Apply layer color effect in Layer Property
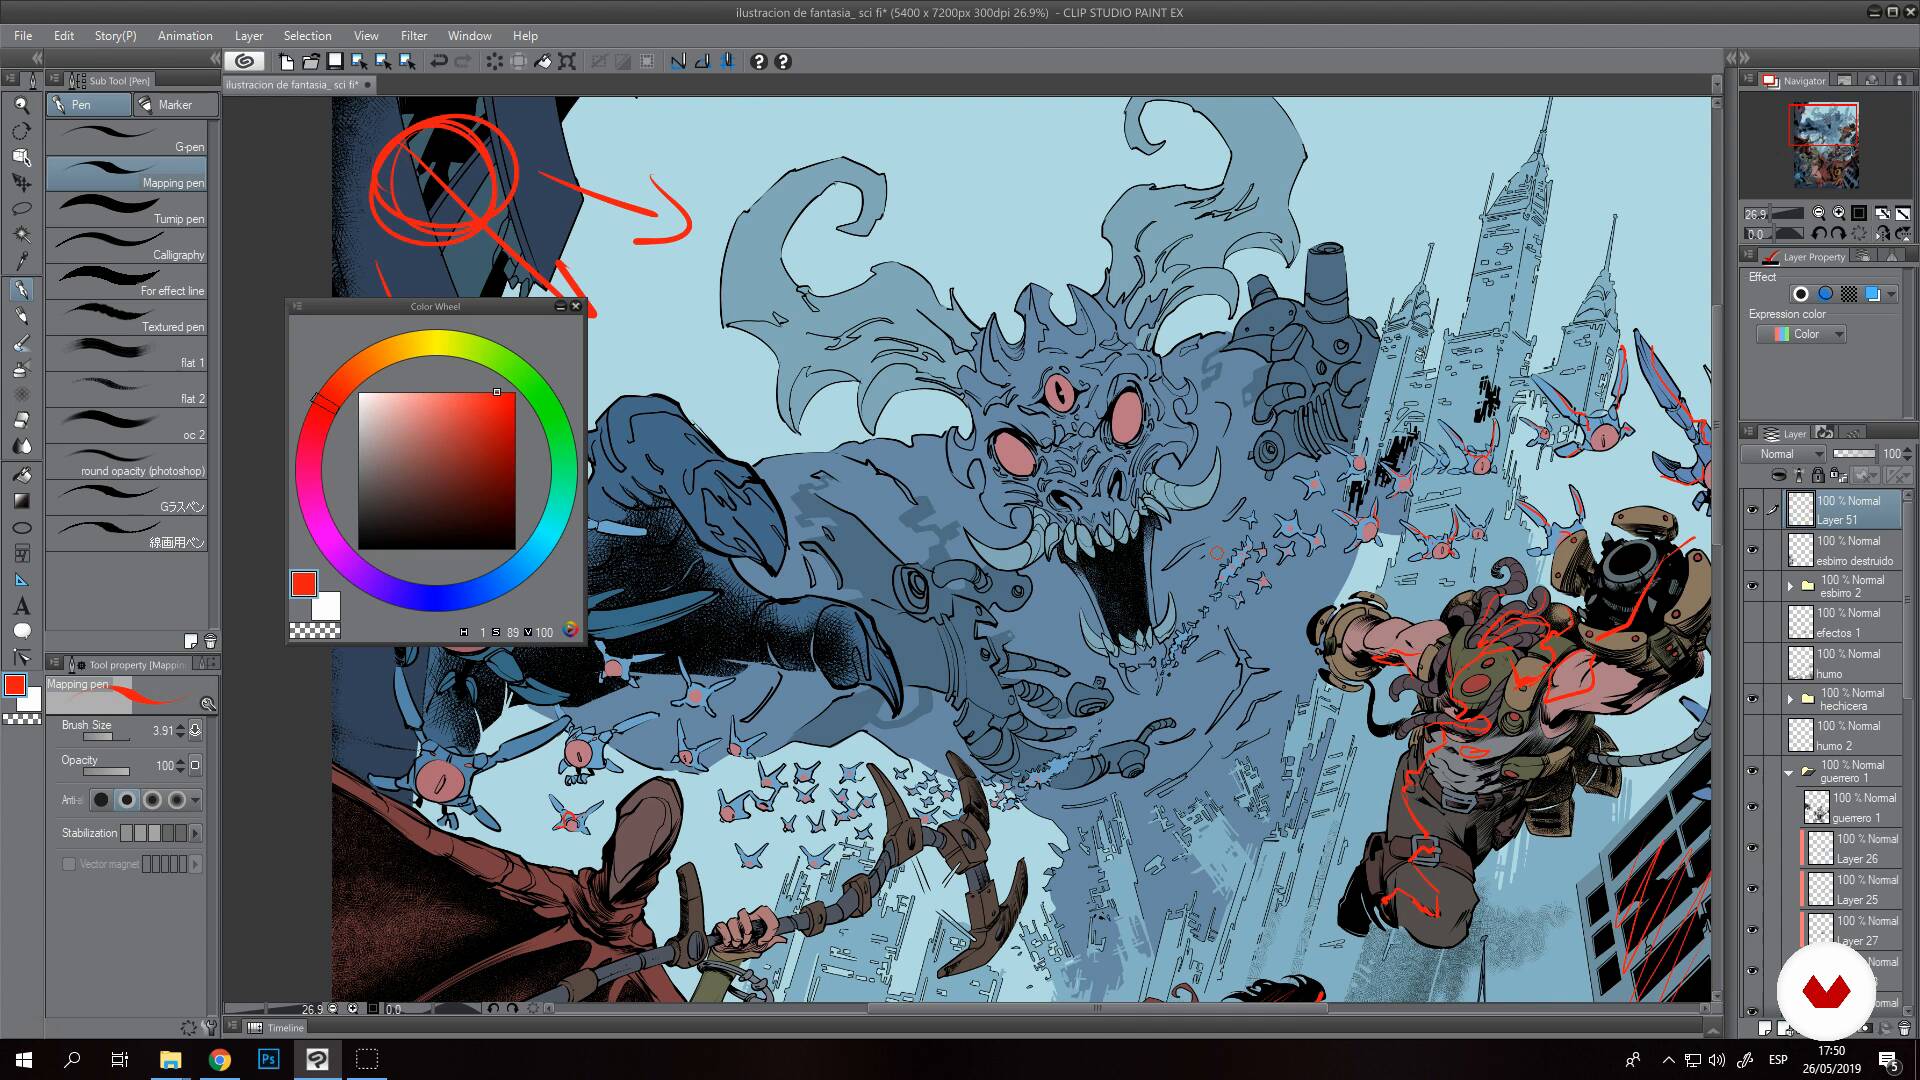 pyautogui.click(x=1873, y=294)
